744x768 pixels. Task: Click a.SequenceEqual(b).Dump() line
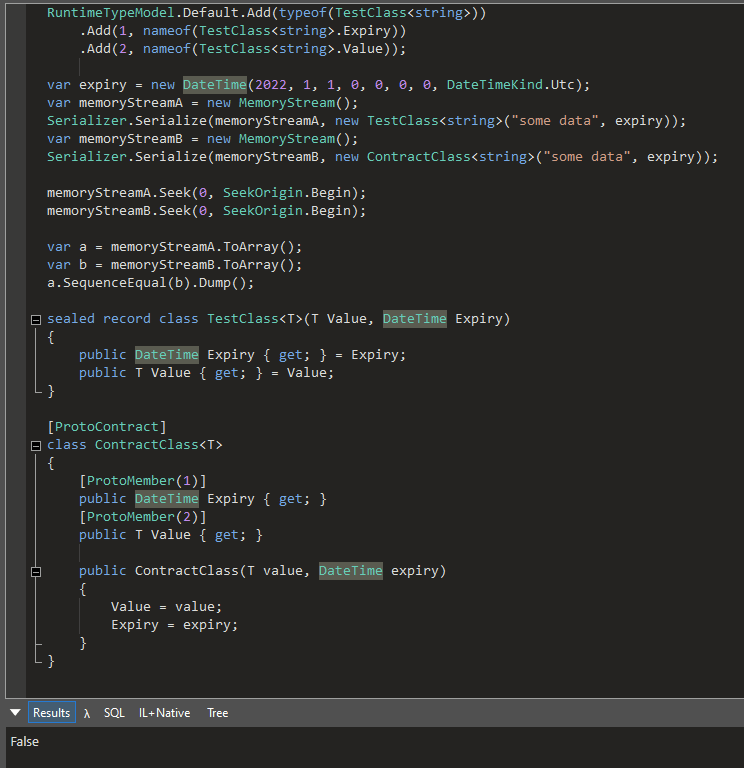click(150, 283)
